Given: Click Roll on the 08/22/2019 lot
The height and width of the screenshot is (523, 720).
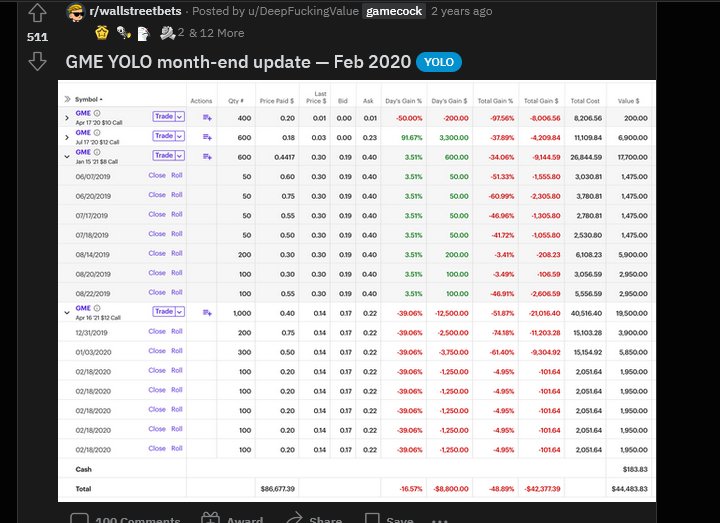Looking at the screenshot, I should point(177,292).
